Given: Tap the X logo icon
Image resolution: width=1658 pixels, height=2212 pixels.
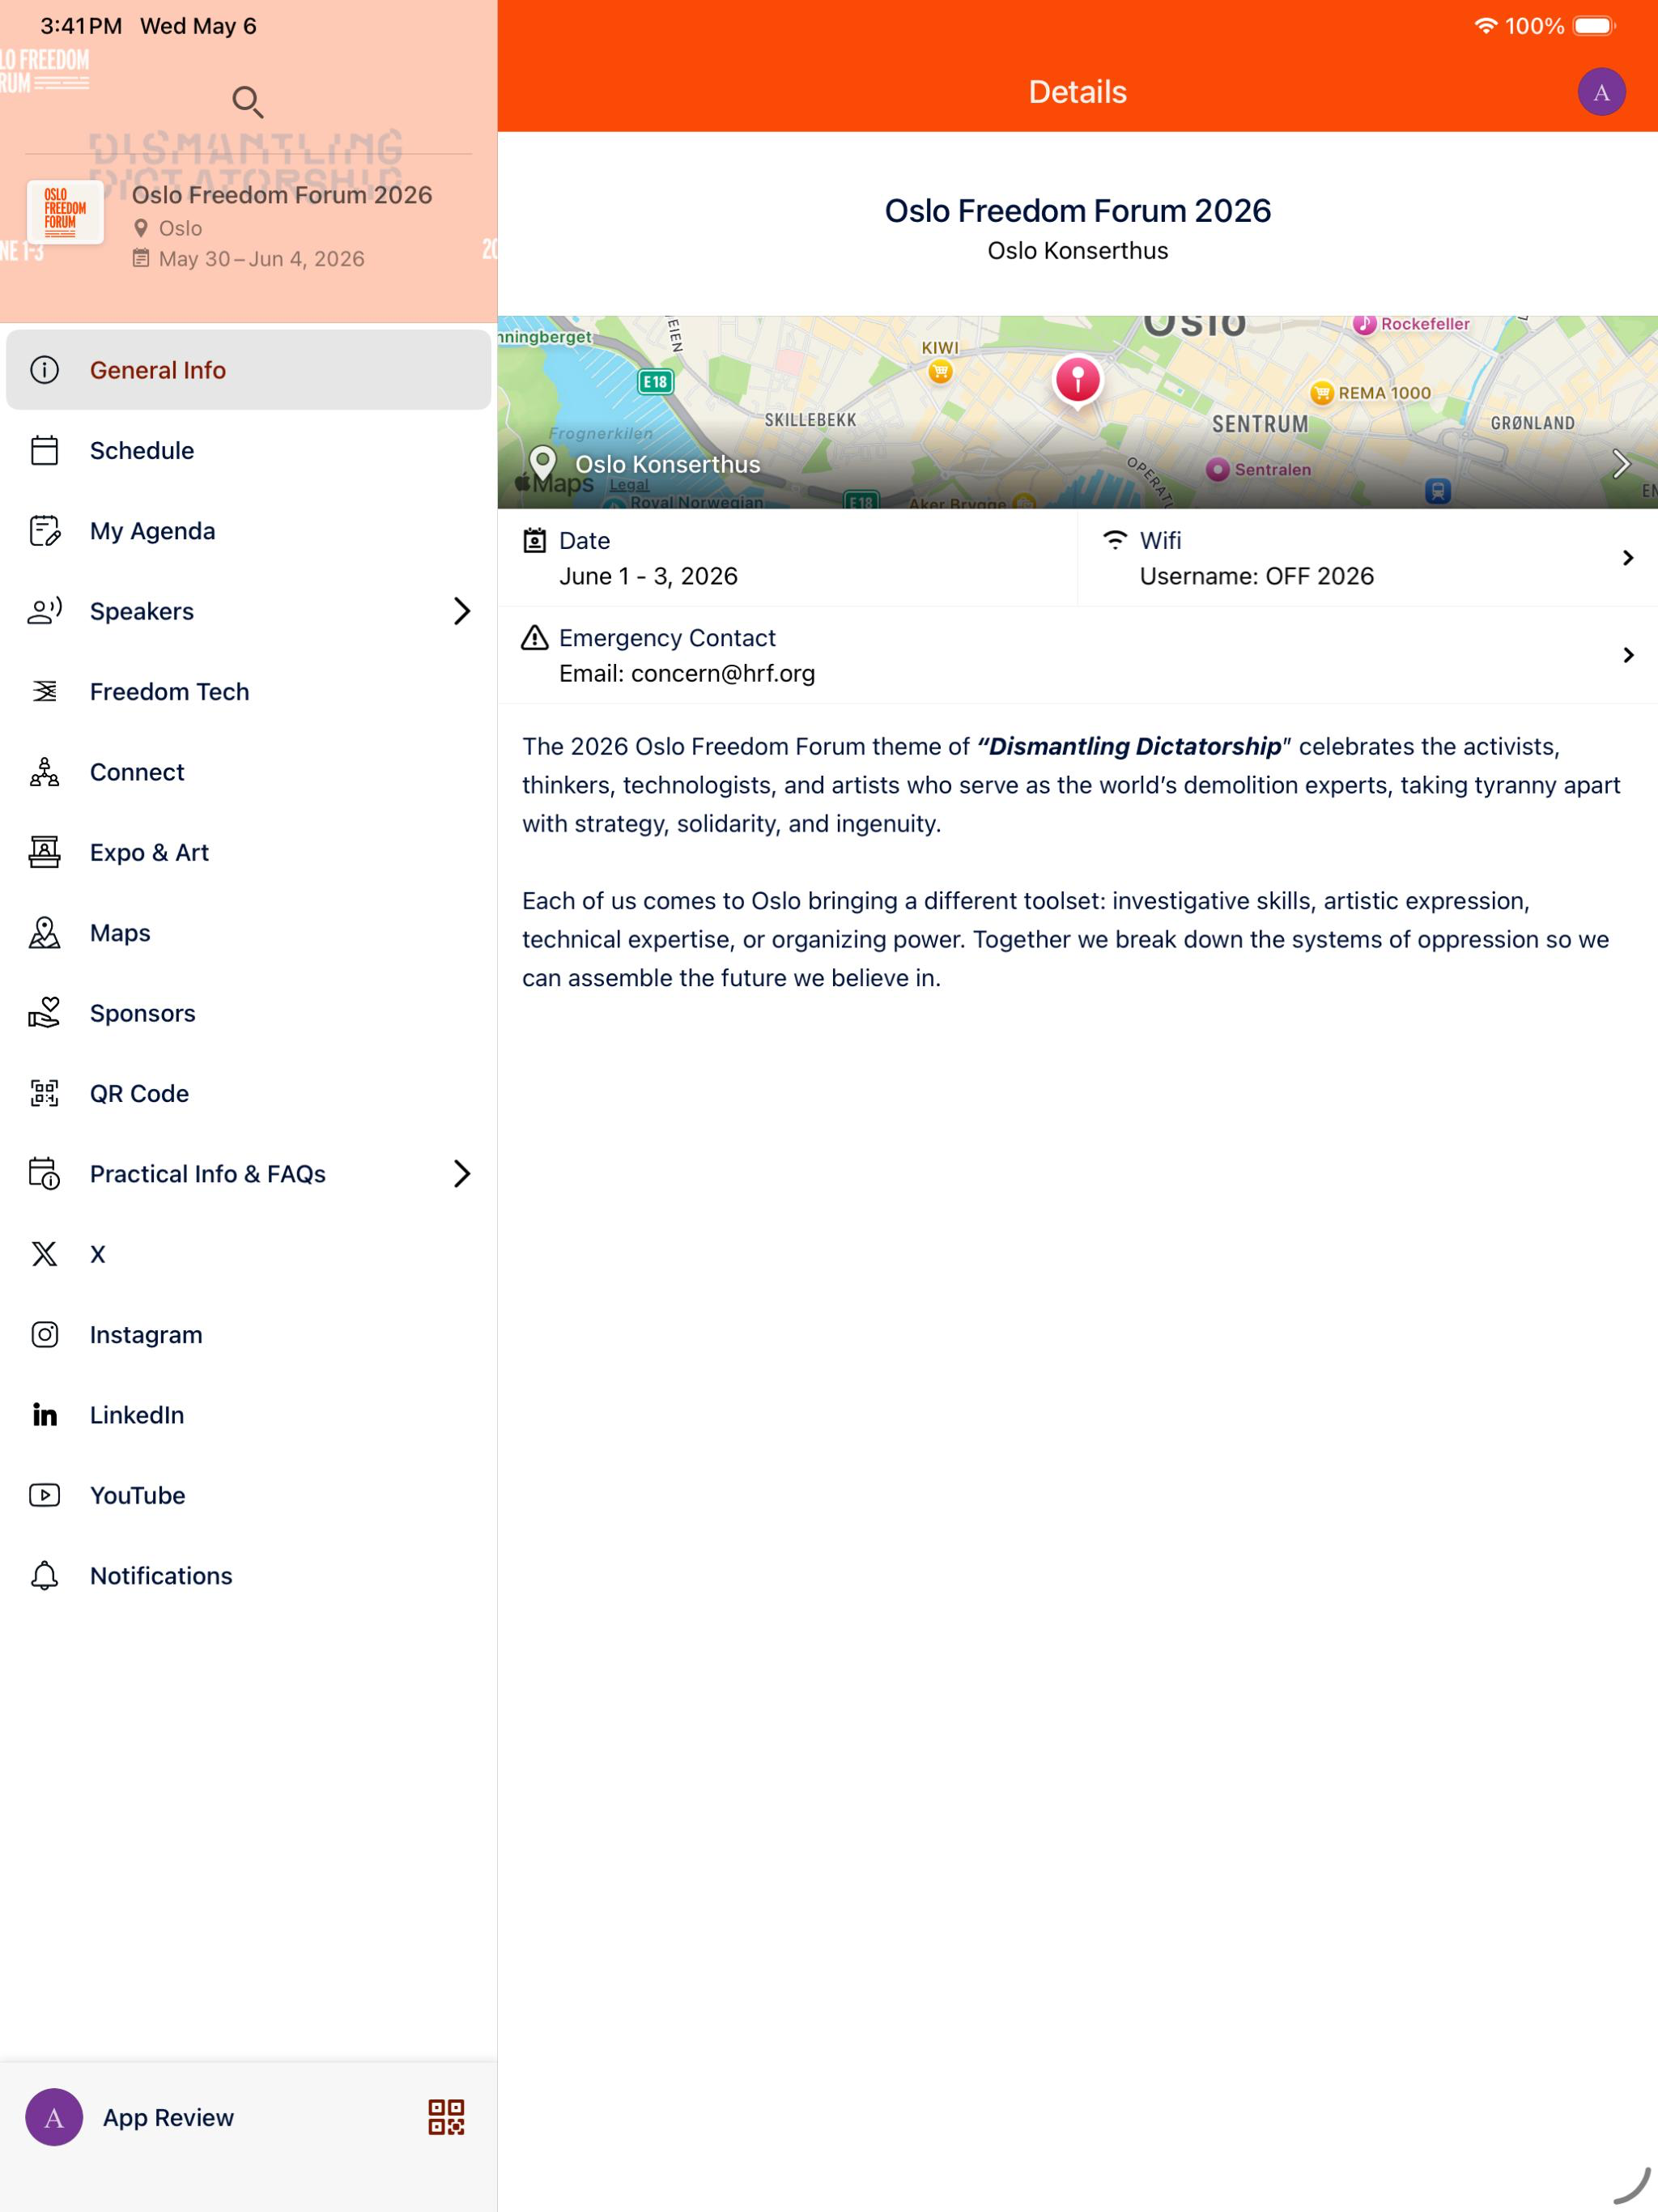Looking at the screenshot, I should coord(45,1254).
